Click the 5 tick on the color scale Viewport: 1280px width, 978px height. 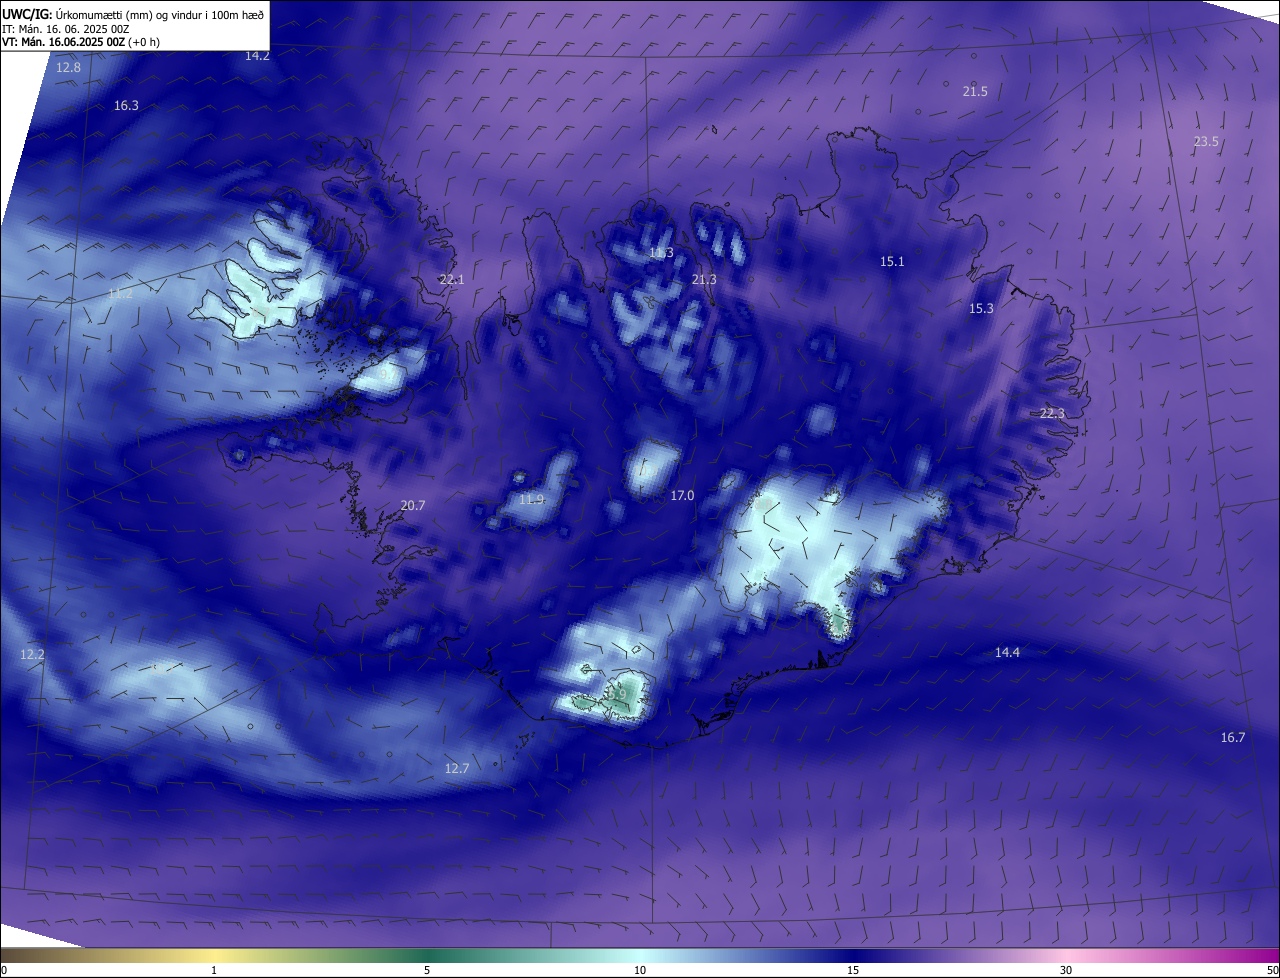point(427,970)
